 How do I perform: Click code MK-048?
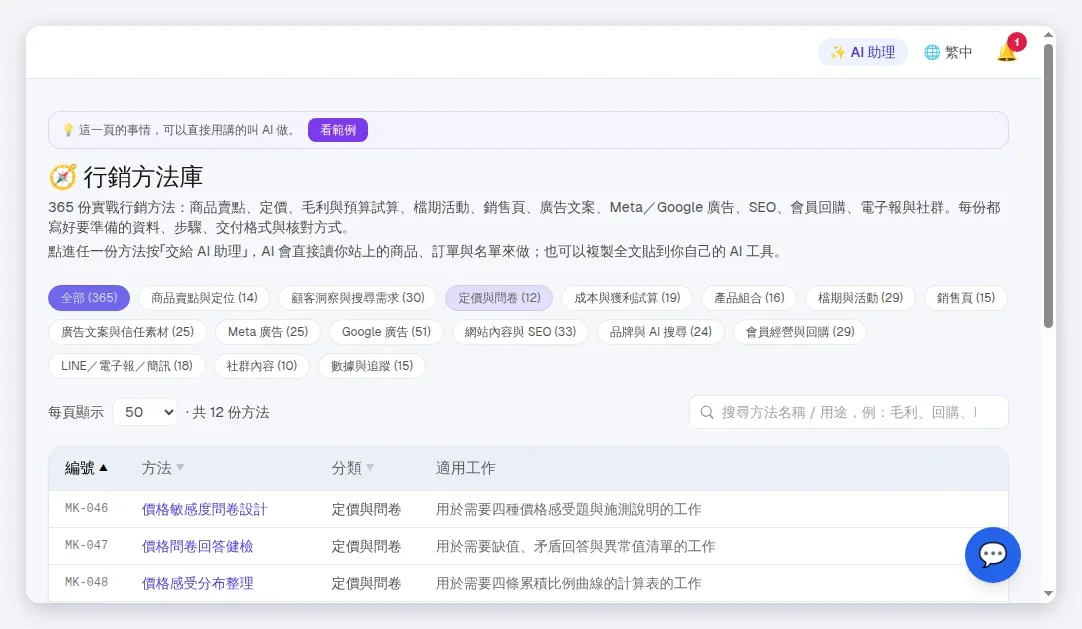point(86,582)
